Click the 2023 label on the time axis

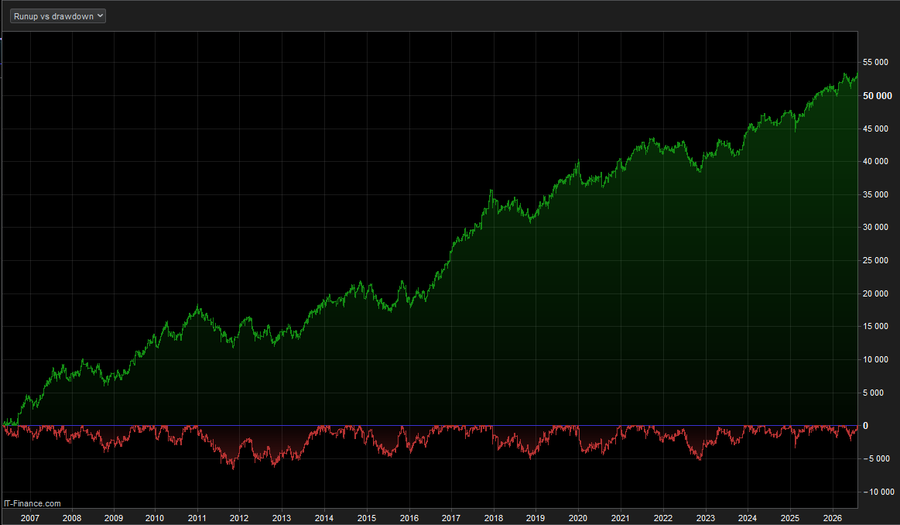tap(705, 518)
